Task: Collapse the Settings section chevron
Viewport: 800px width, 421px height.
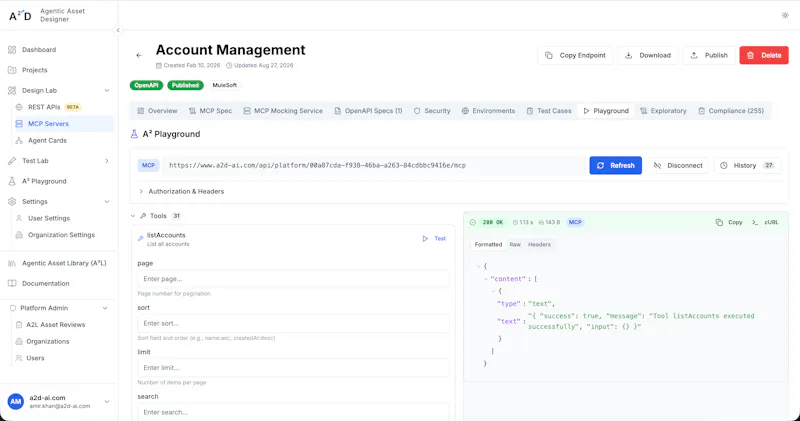Action: point(107,202)
